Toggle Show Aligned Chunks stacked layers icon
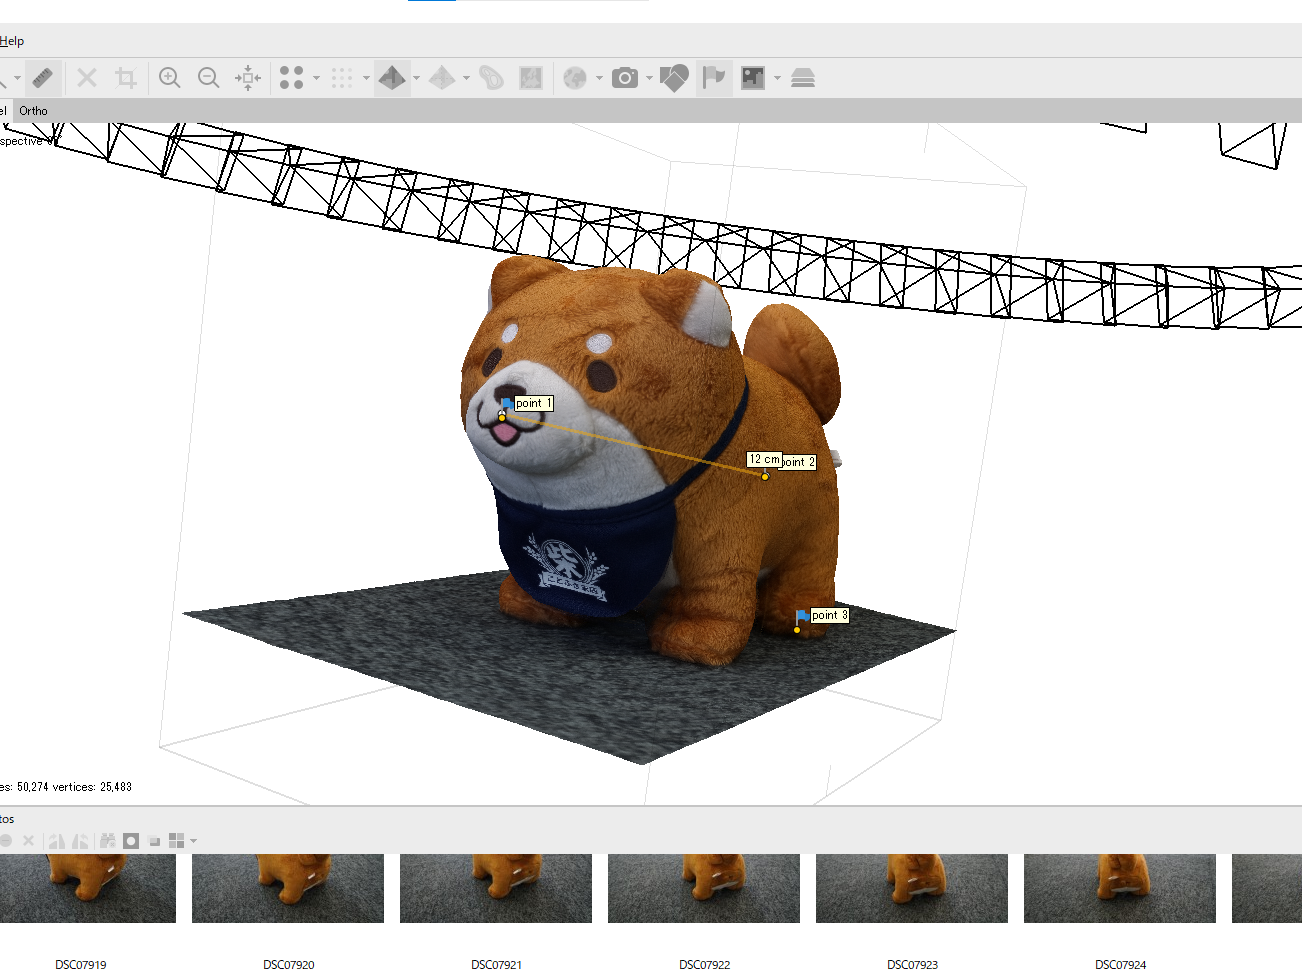This screenshot has height=976, width=1302. [803, 78]
